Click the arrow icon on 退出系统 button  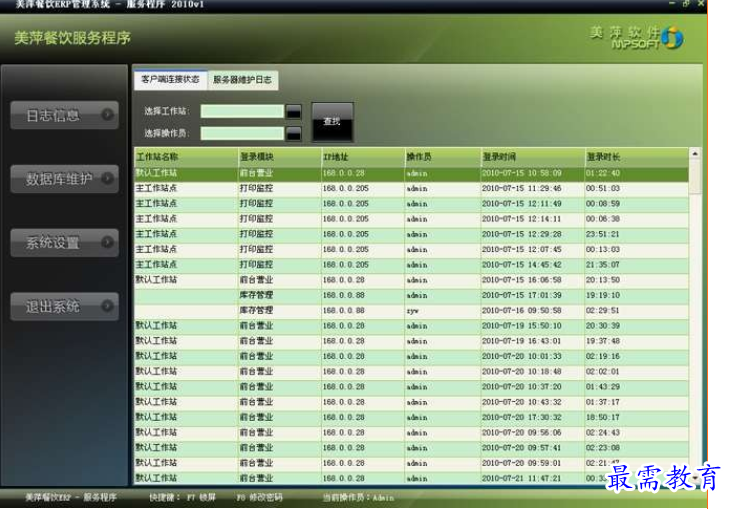(x=107, y=305)
